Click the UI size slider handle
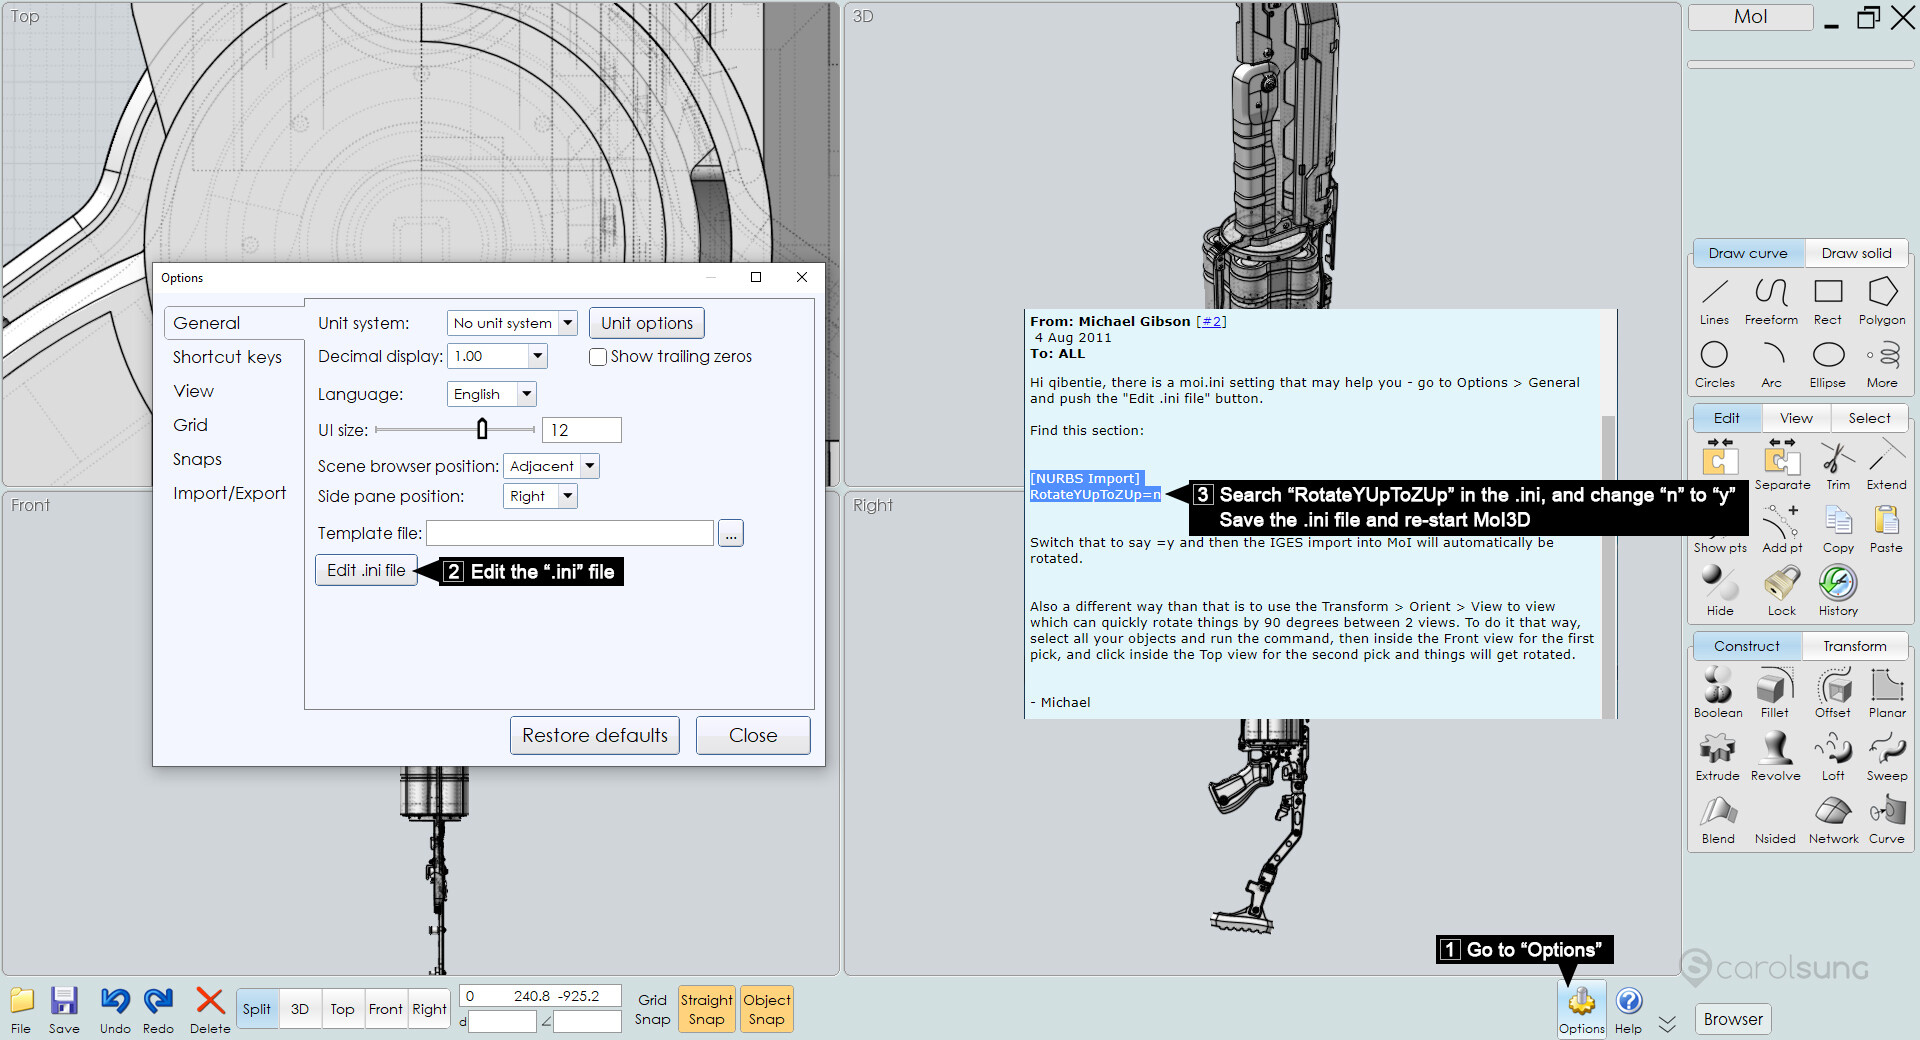The image size is (1920, 1040). [x=482, y=430]
